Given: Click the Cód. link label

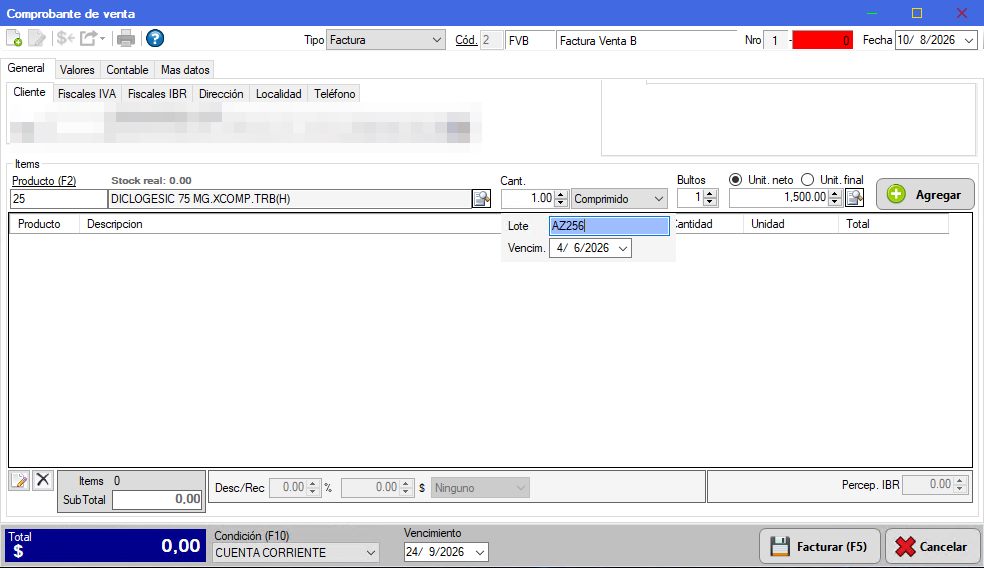Looking at the screenshot, I should (x=466, y=40).
